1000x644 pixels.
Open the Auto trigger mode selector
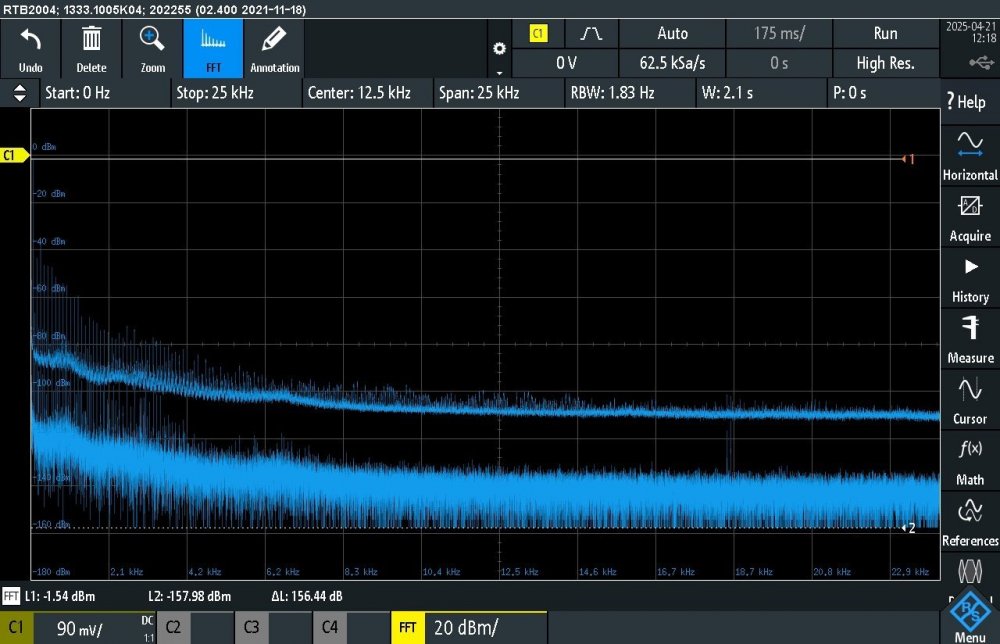pyautogui.click(x=672, y=34)
